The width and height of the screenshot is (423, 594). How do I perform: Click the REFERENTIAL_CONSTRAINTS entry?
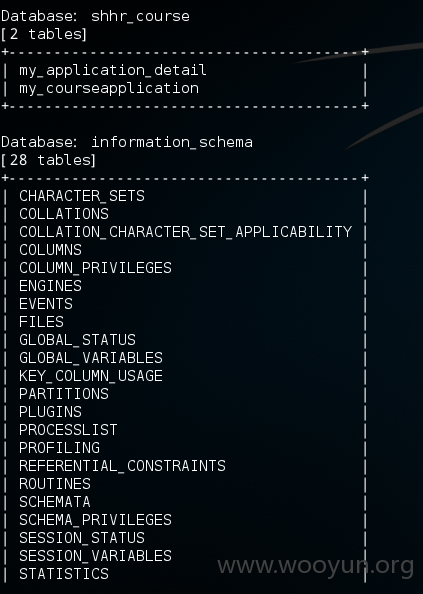122,466
